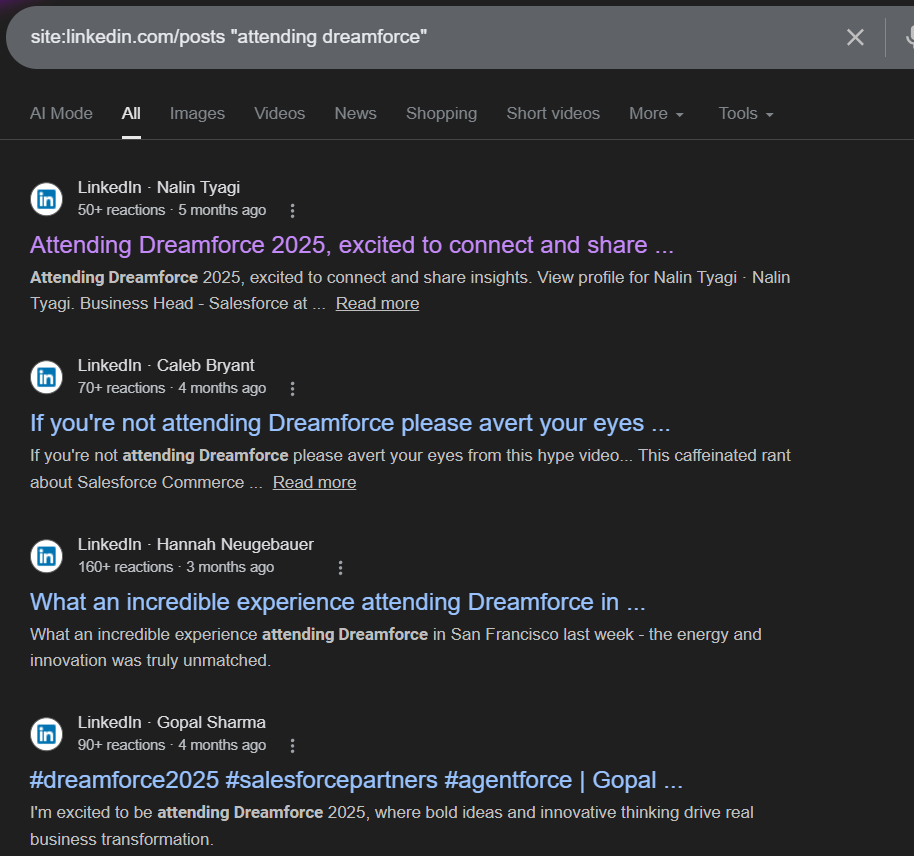Viewport: 914px width, 856px height.
Task: Switch to the News tab
Action: 355,114
